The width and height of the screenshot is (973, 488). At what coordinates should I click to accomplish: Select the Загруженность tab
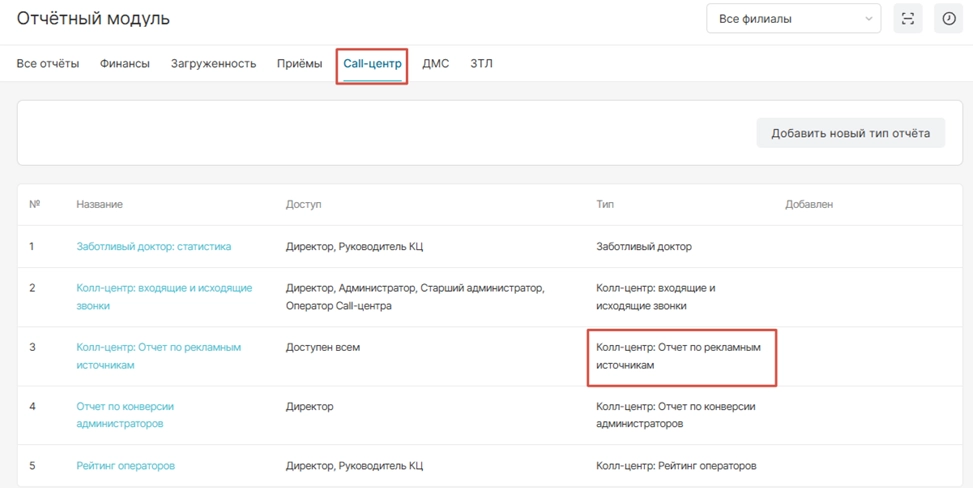coord(213,64)
